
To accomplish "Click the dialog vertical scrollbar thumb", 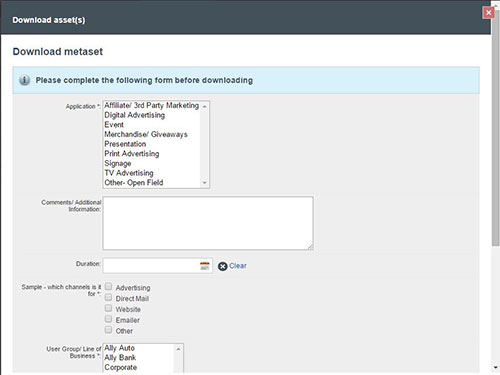I will (496, 128).
